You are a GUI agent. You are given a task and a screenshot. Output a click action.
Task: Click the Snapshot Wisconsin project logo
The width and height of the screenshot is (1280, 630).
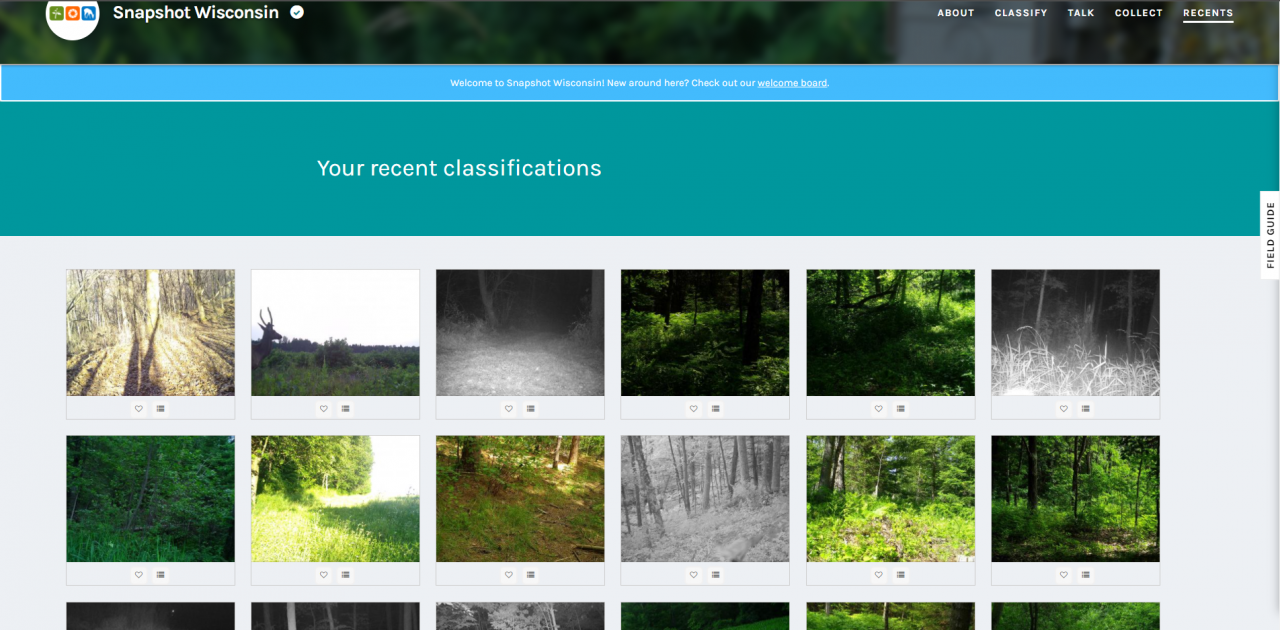(73, 14)
